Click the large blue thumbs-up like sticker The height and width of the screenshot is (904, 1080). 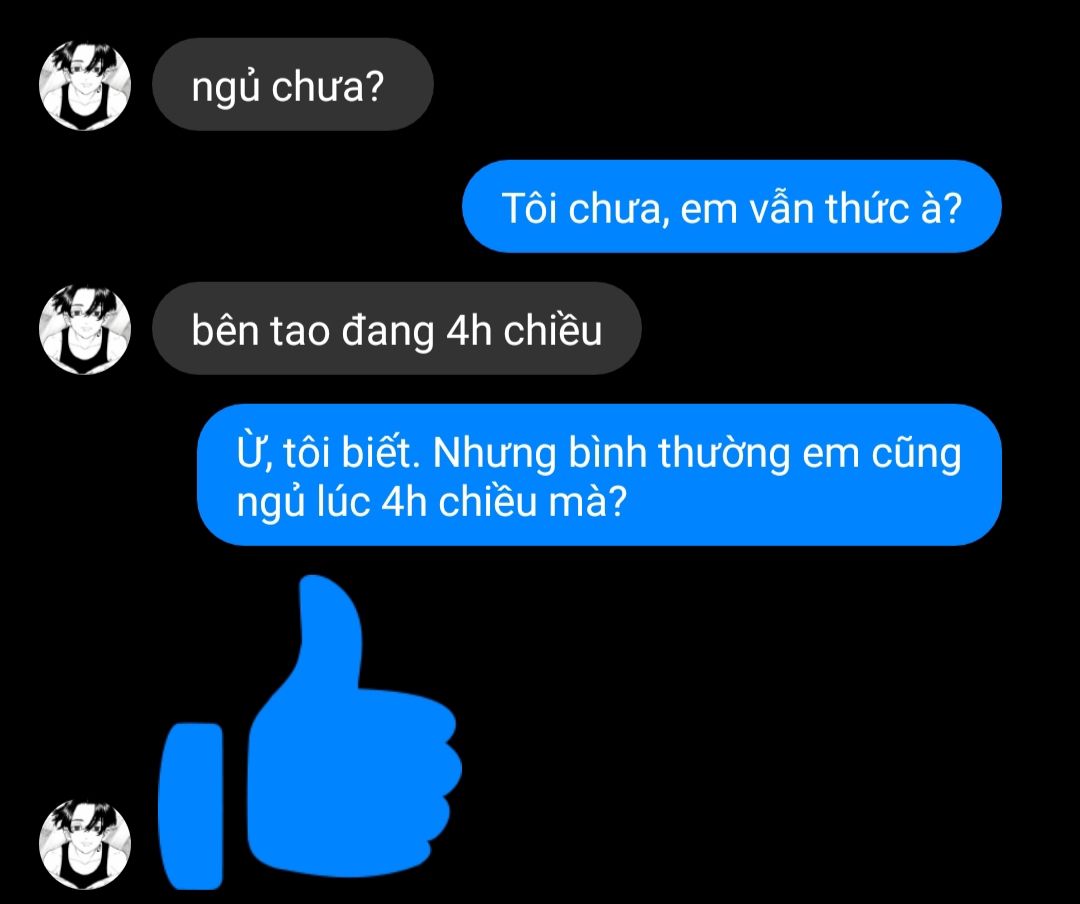pyautogui.click(x=310, y=732)
